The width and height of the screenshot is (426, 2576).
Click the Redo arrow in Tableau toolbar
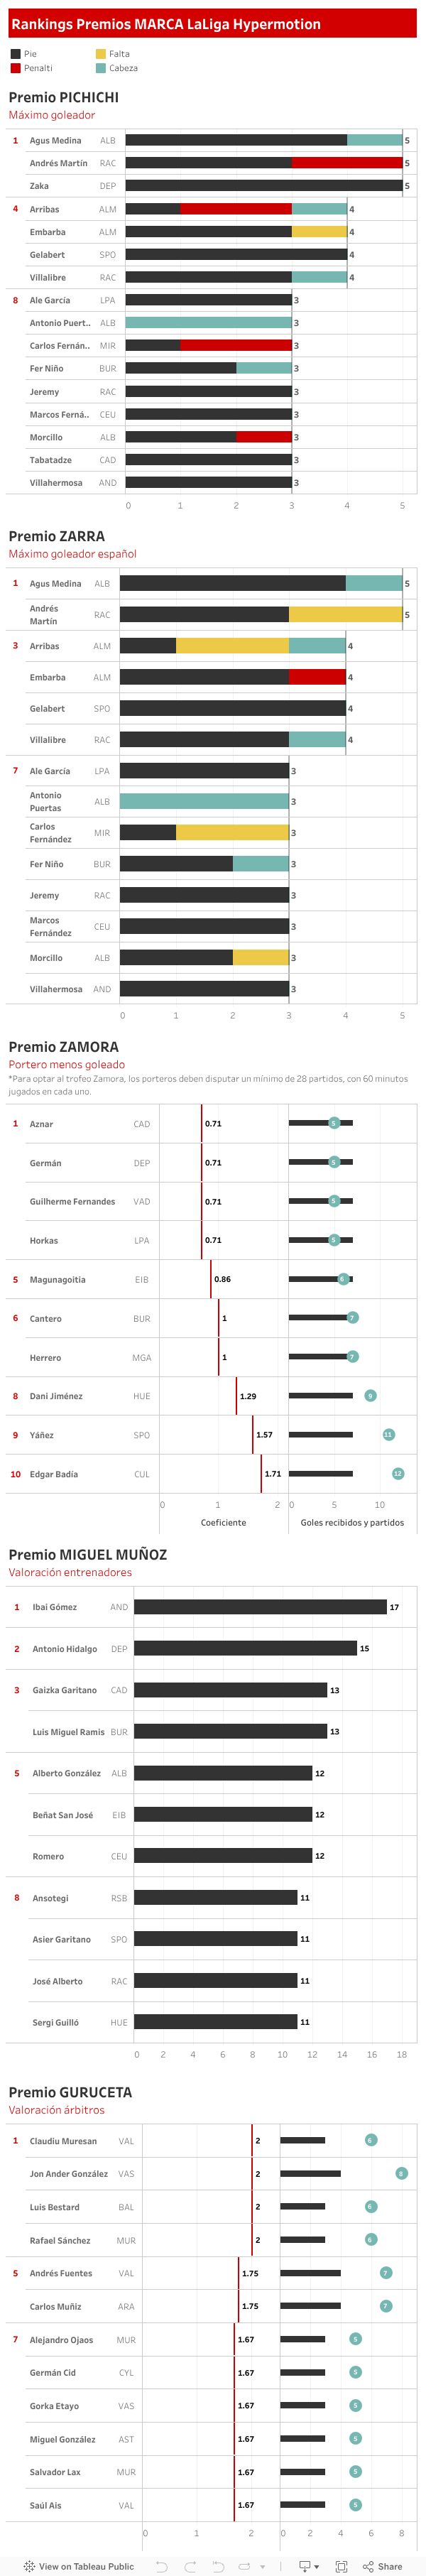(x=190, y=2566)
